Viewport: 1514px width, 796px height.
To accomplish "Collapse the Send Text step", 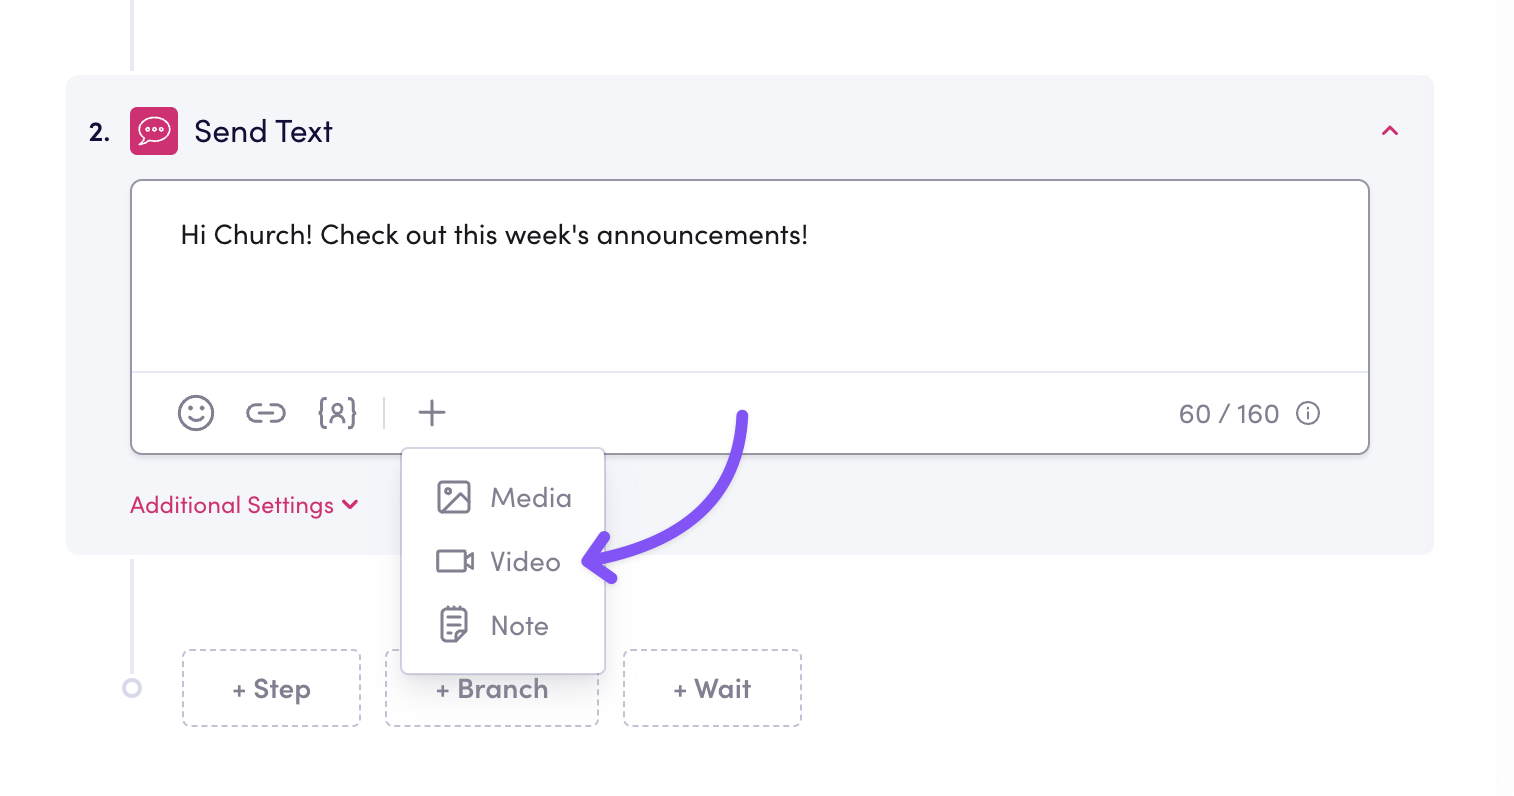I will (1390, 131).
